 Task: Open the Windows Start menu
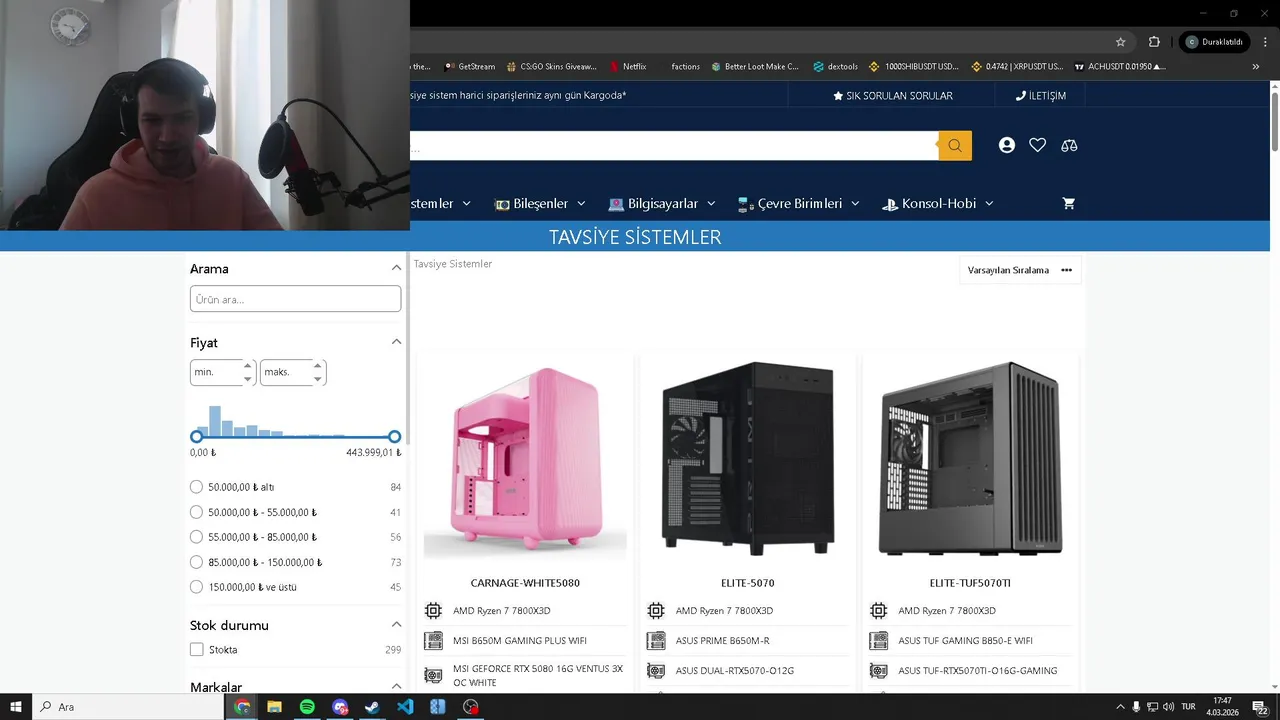click(x=16, y=707)
